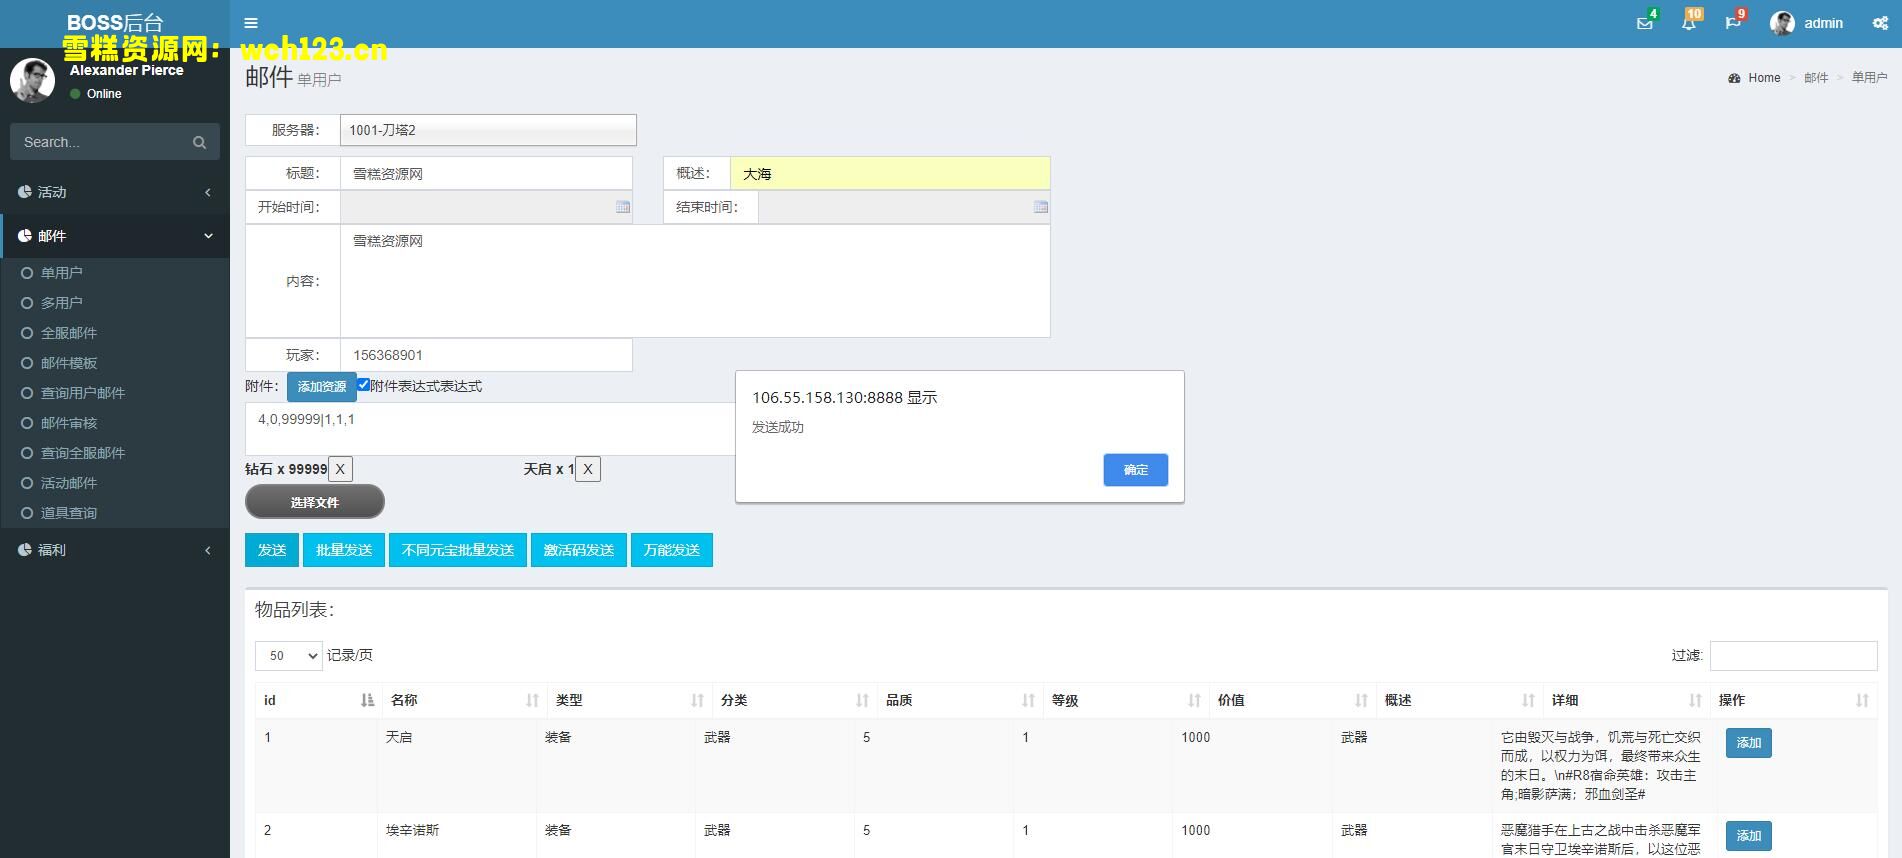This screenshot has height=858, width=1902.
Task: Click the admin user avatar
Action: pos(1782,23)
